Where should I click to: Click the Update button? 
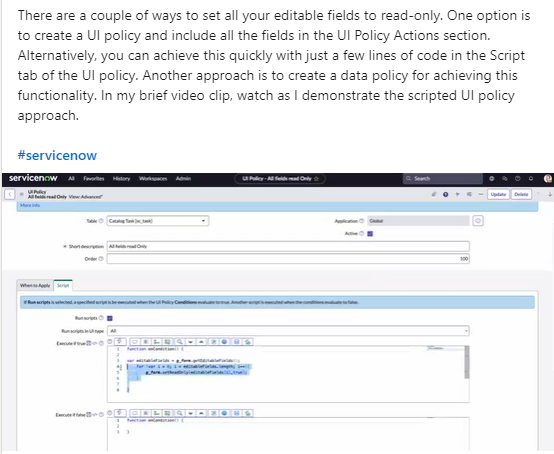(498, 194)
